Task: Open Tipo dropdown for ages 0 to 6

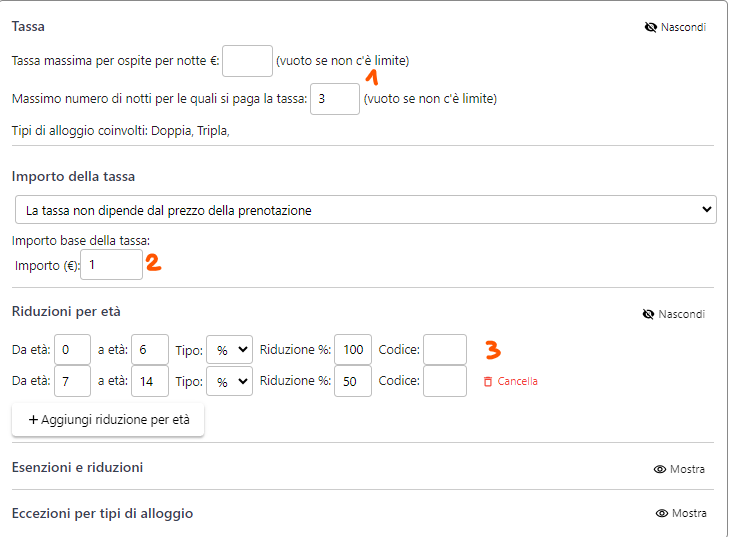Action: 229,350
